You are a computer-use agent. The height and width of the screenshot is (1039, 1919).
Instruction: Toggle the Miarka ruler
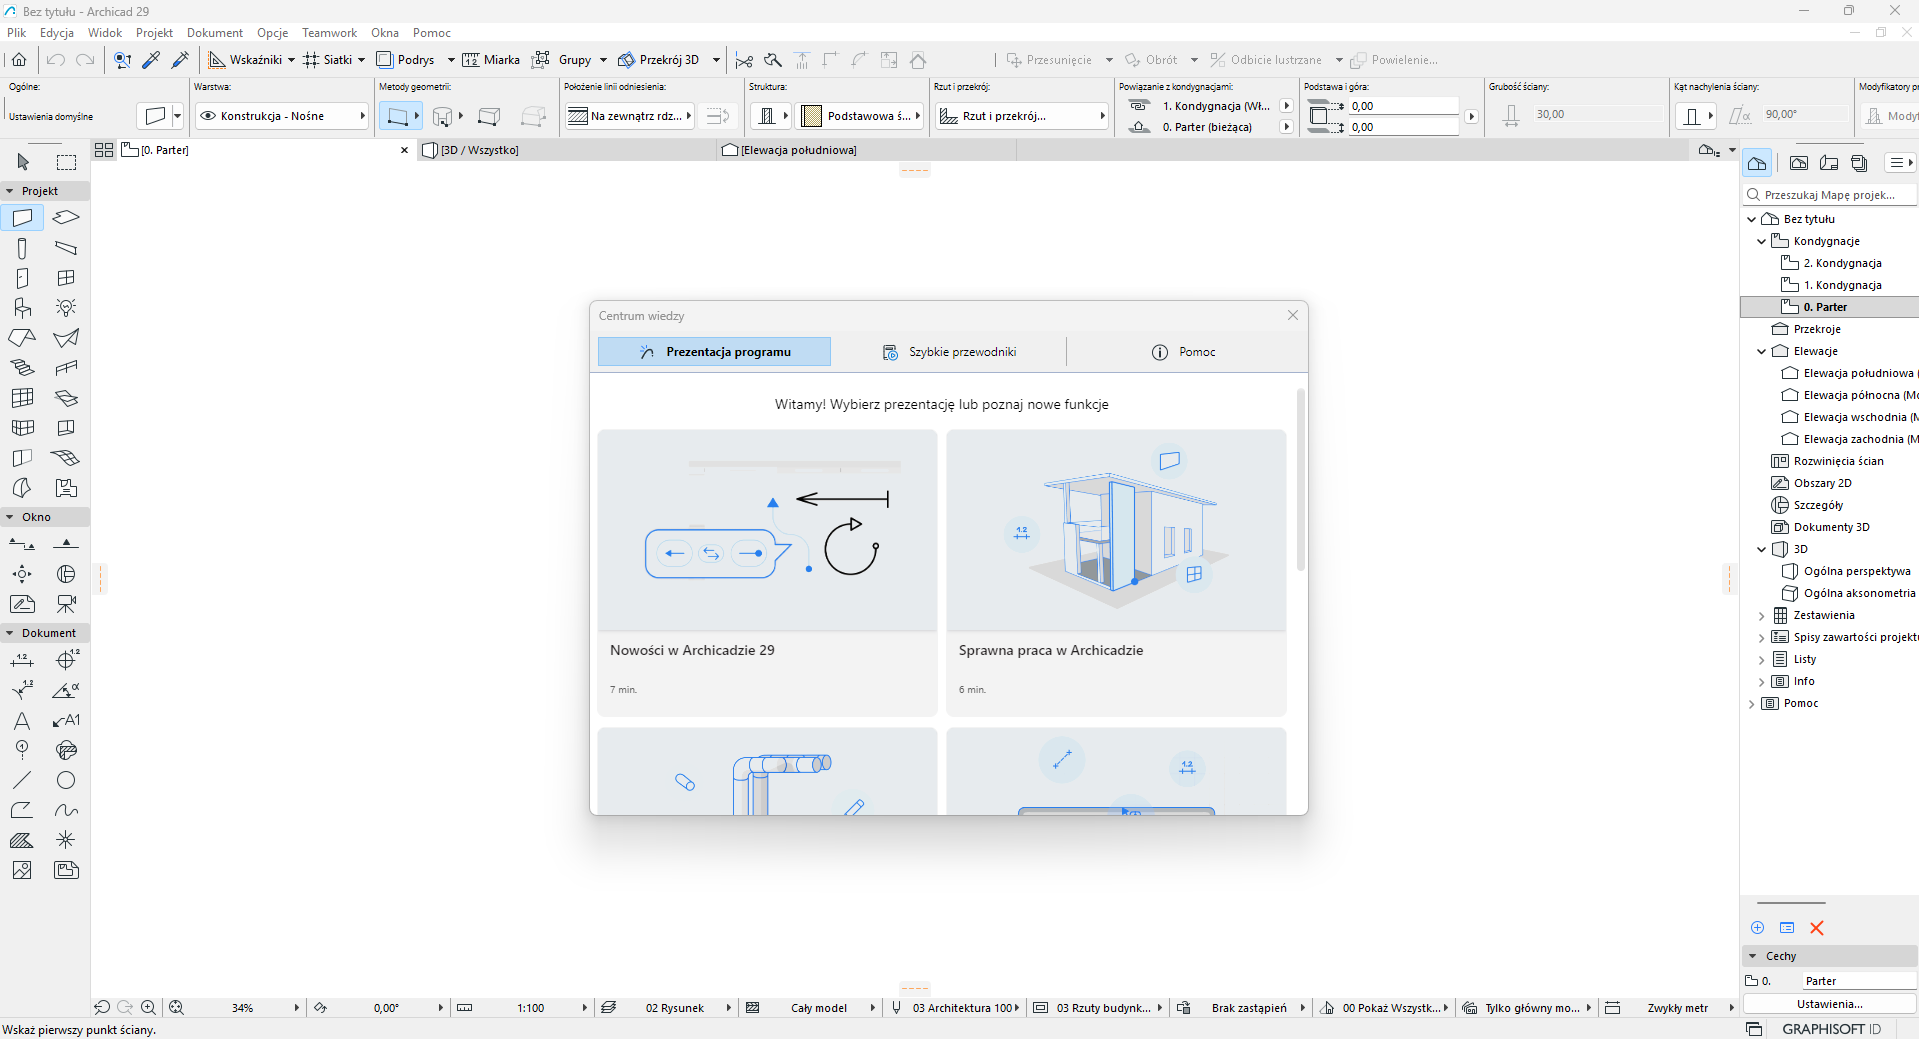click(x=491, y=60)
